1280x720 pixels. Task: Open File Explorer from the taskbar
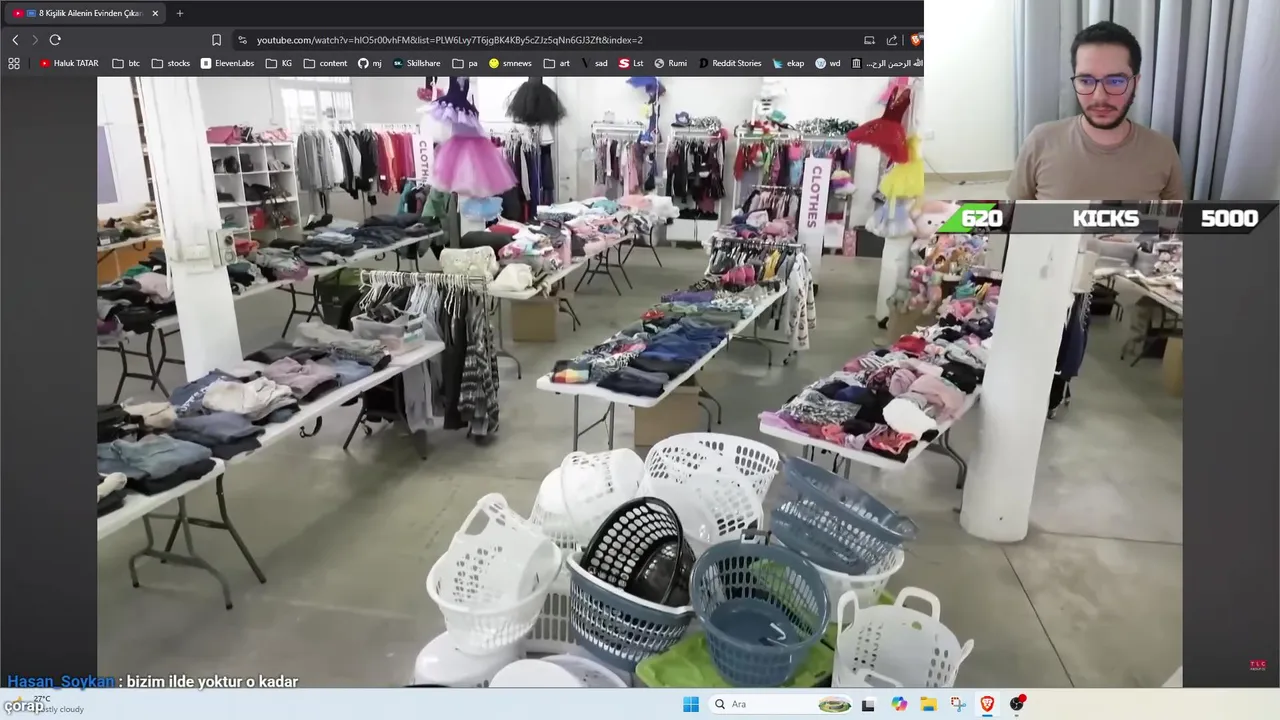[x=928, y=704]
